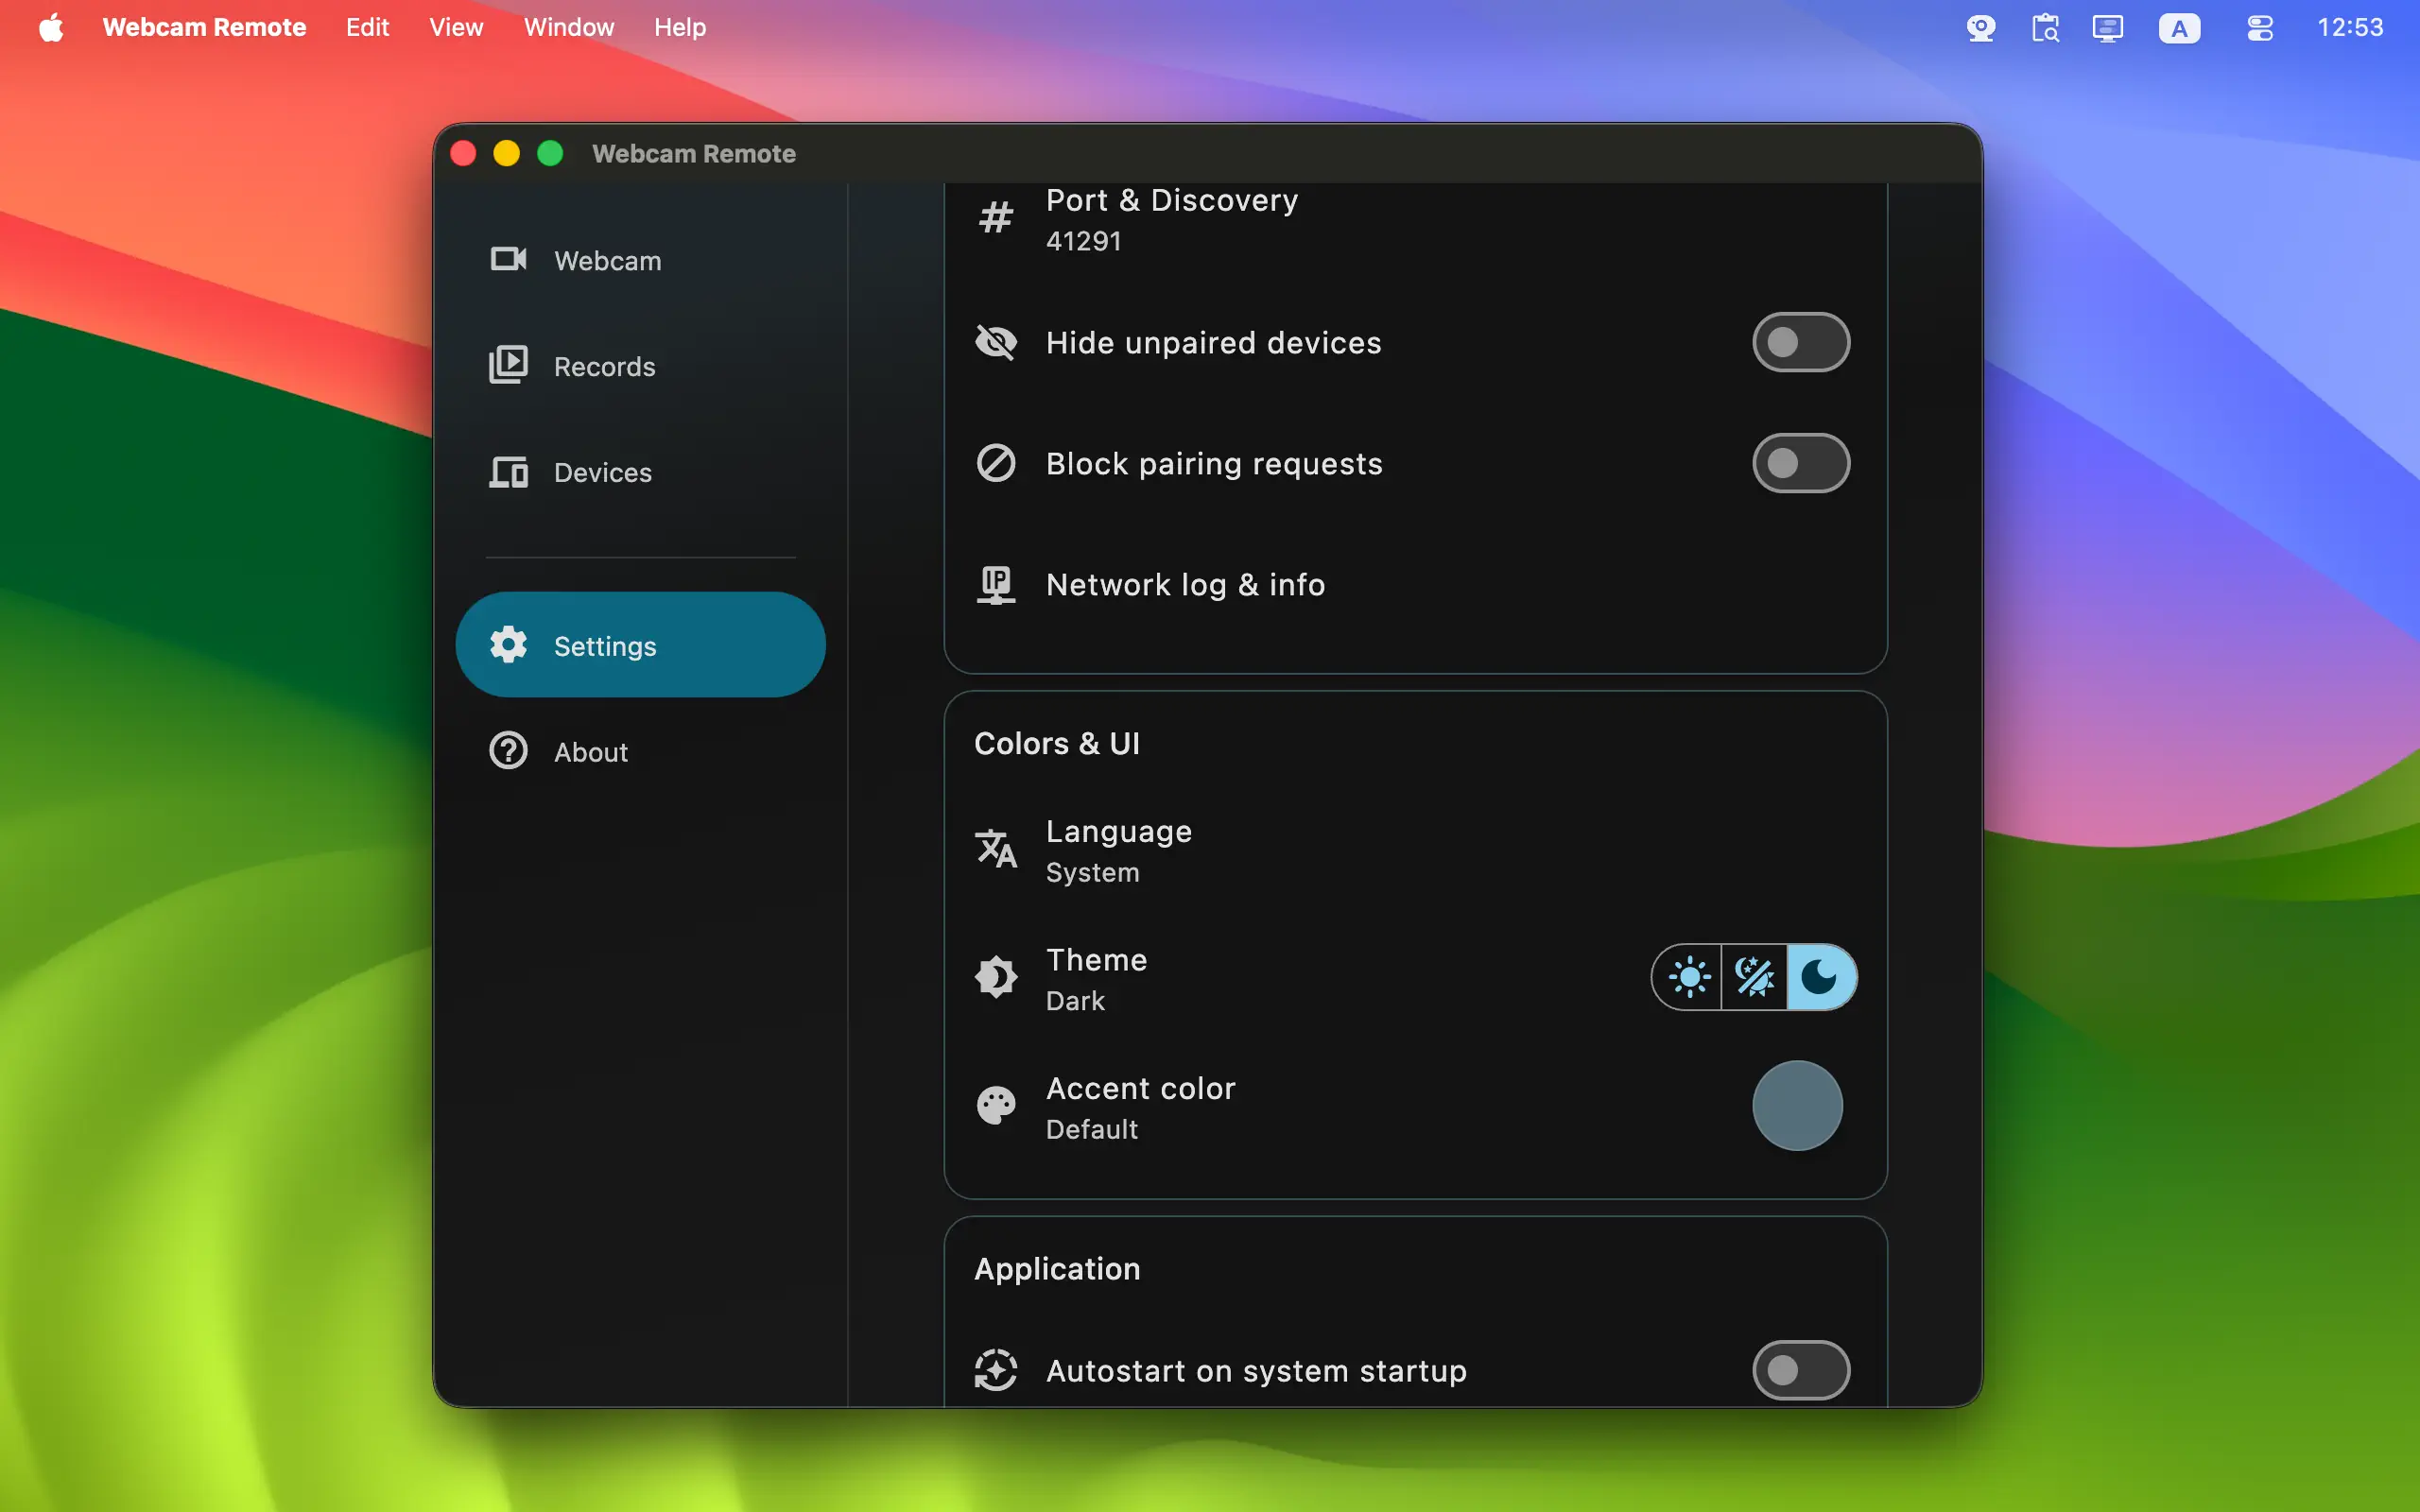The width and height of the screenshot is (2420, 1512).
Task: Click the camera icon beside Webcam
Action: click(508, 260)
